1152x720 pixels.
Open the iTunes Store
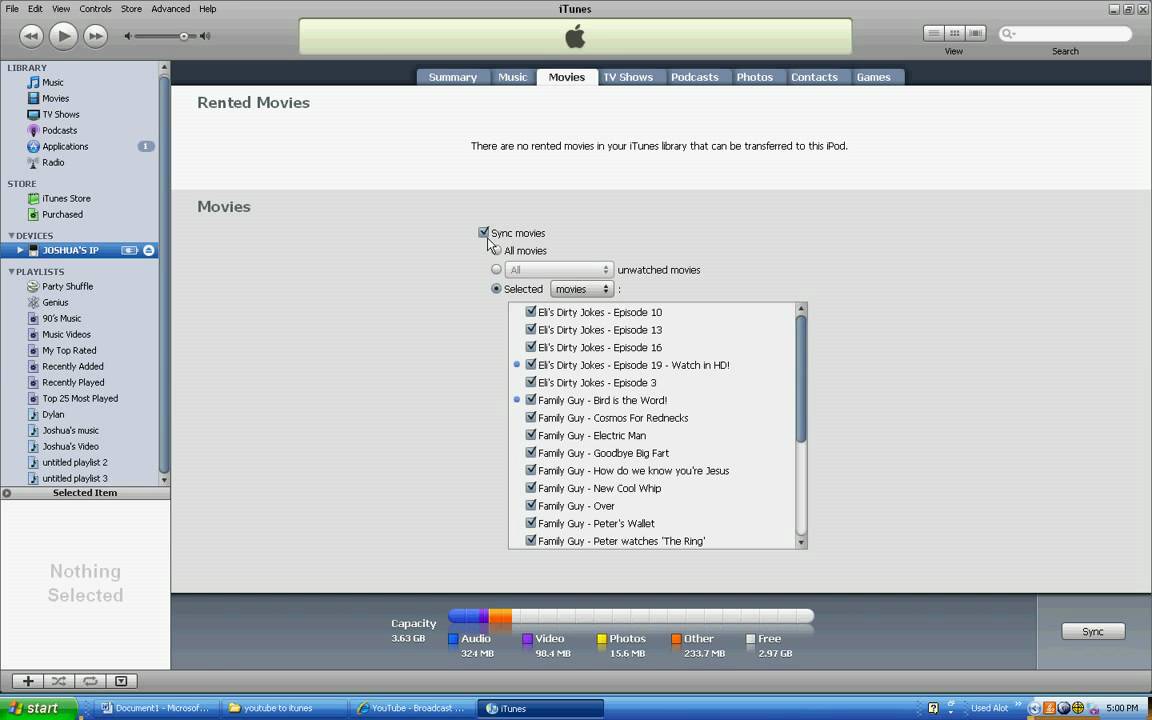click(66, 198)
